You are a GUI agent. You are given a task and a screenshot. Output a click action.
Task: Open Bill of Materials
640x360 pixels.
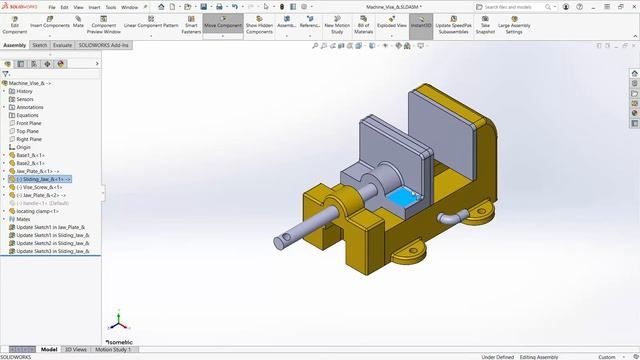pyautogui.click(x=363, y=25)
